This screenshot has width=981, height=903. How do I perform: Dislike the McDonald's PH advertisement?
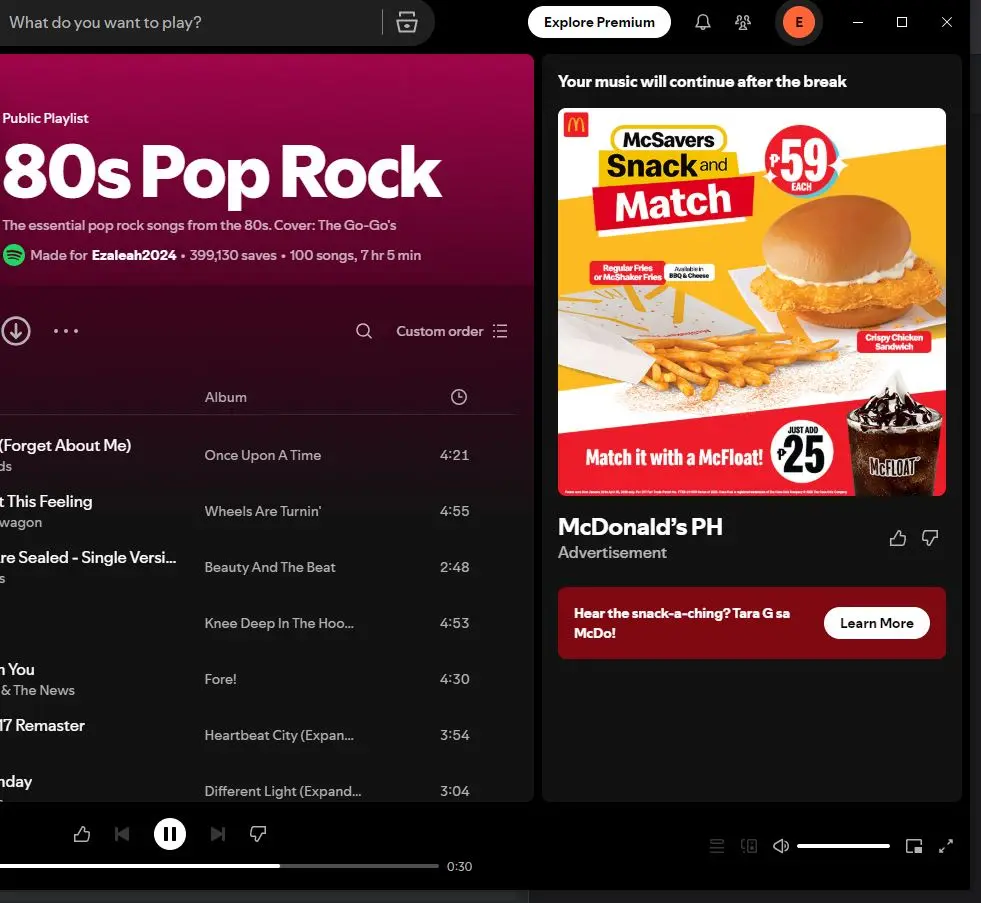tap(930, 538)
